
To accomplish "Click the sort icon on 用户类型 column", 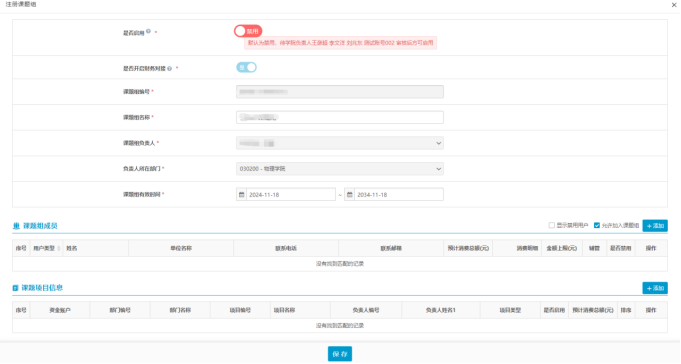I will pos(59,248).
